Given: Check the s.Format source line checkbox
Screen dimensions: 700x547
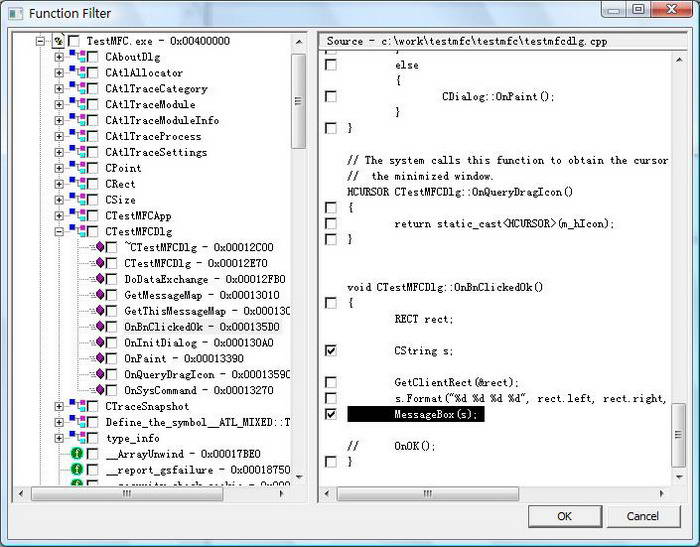Looking at the screenshot, I should point(331,398).
